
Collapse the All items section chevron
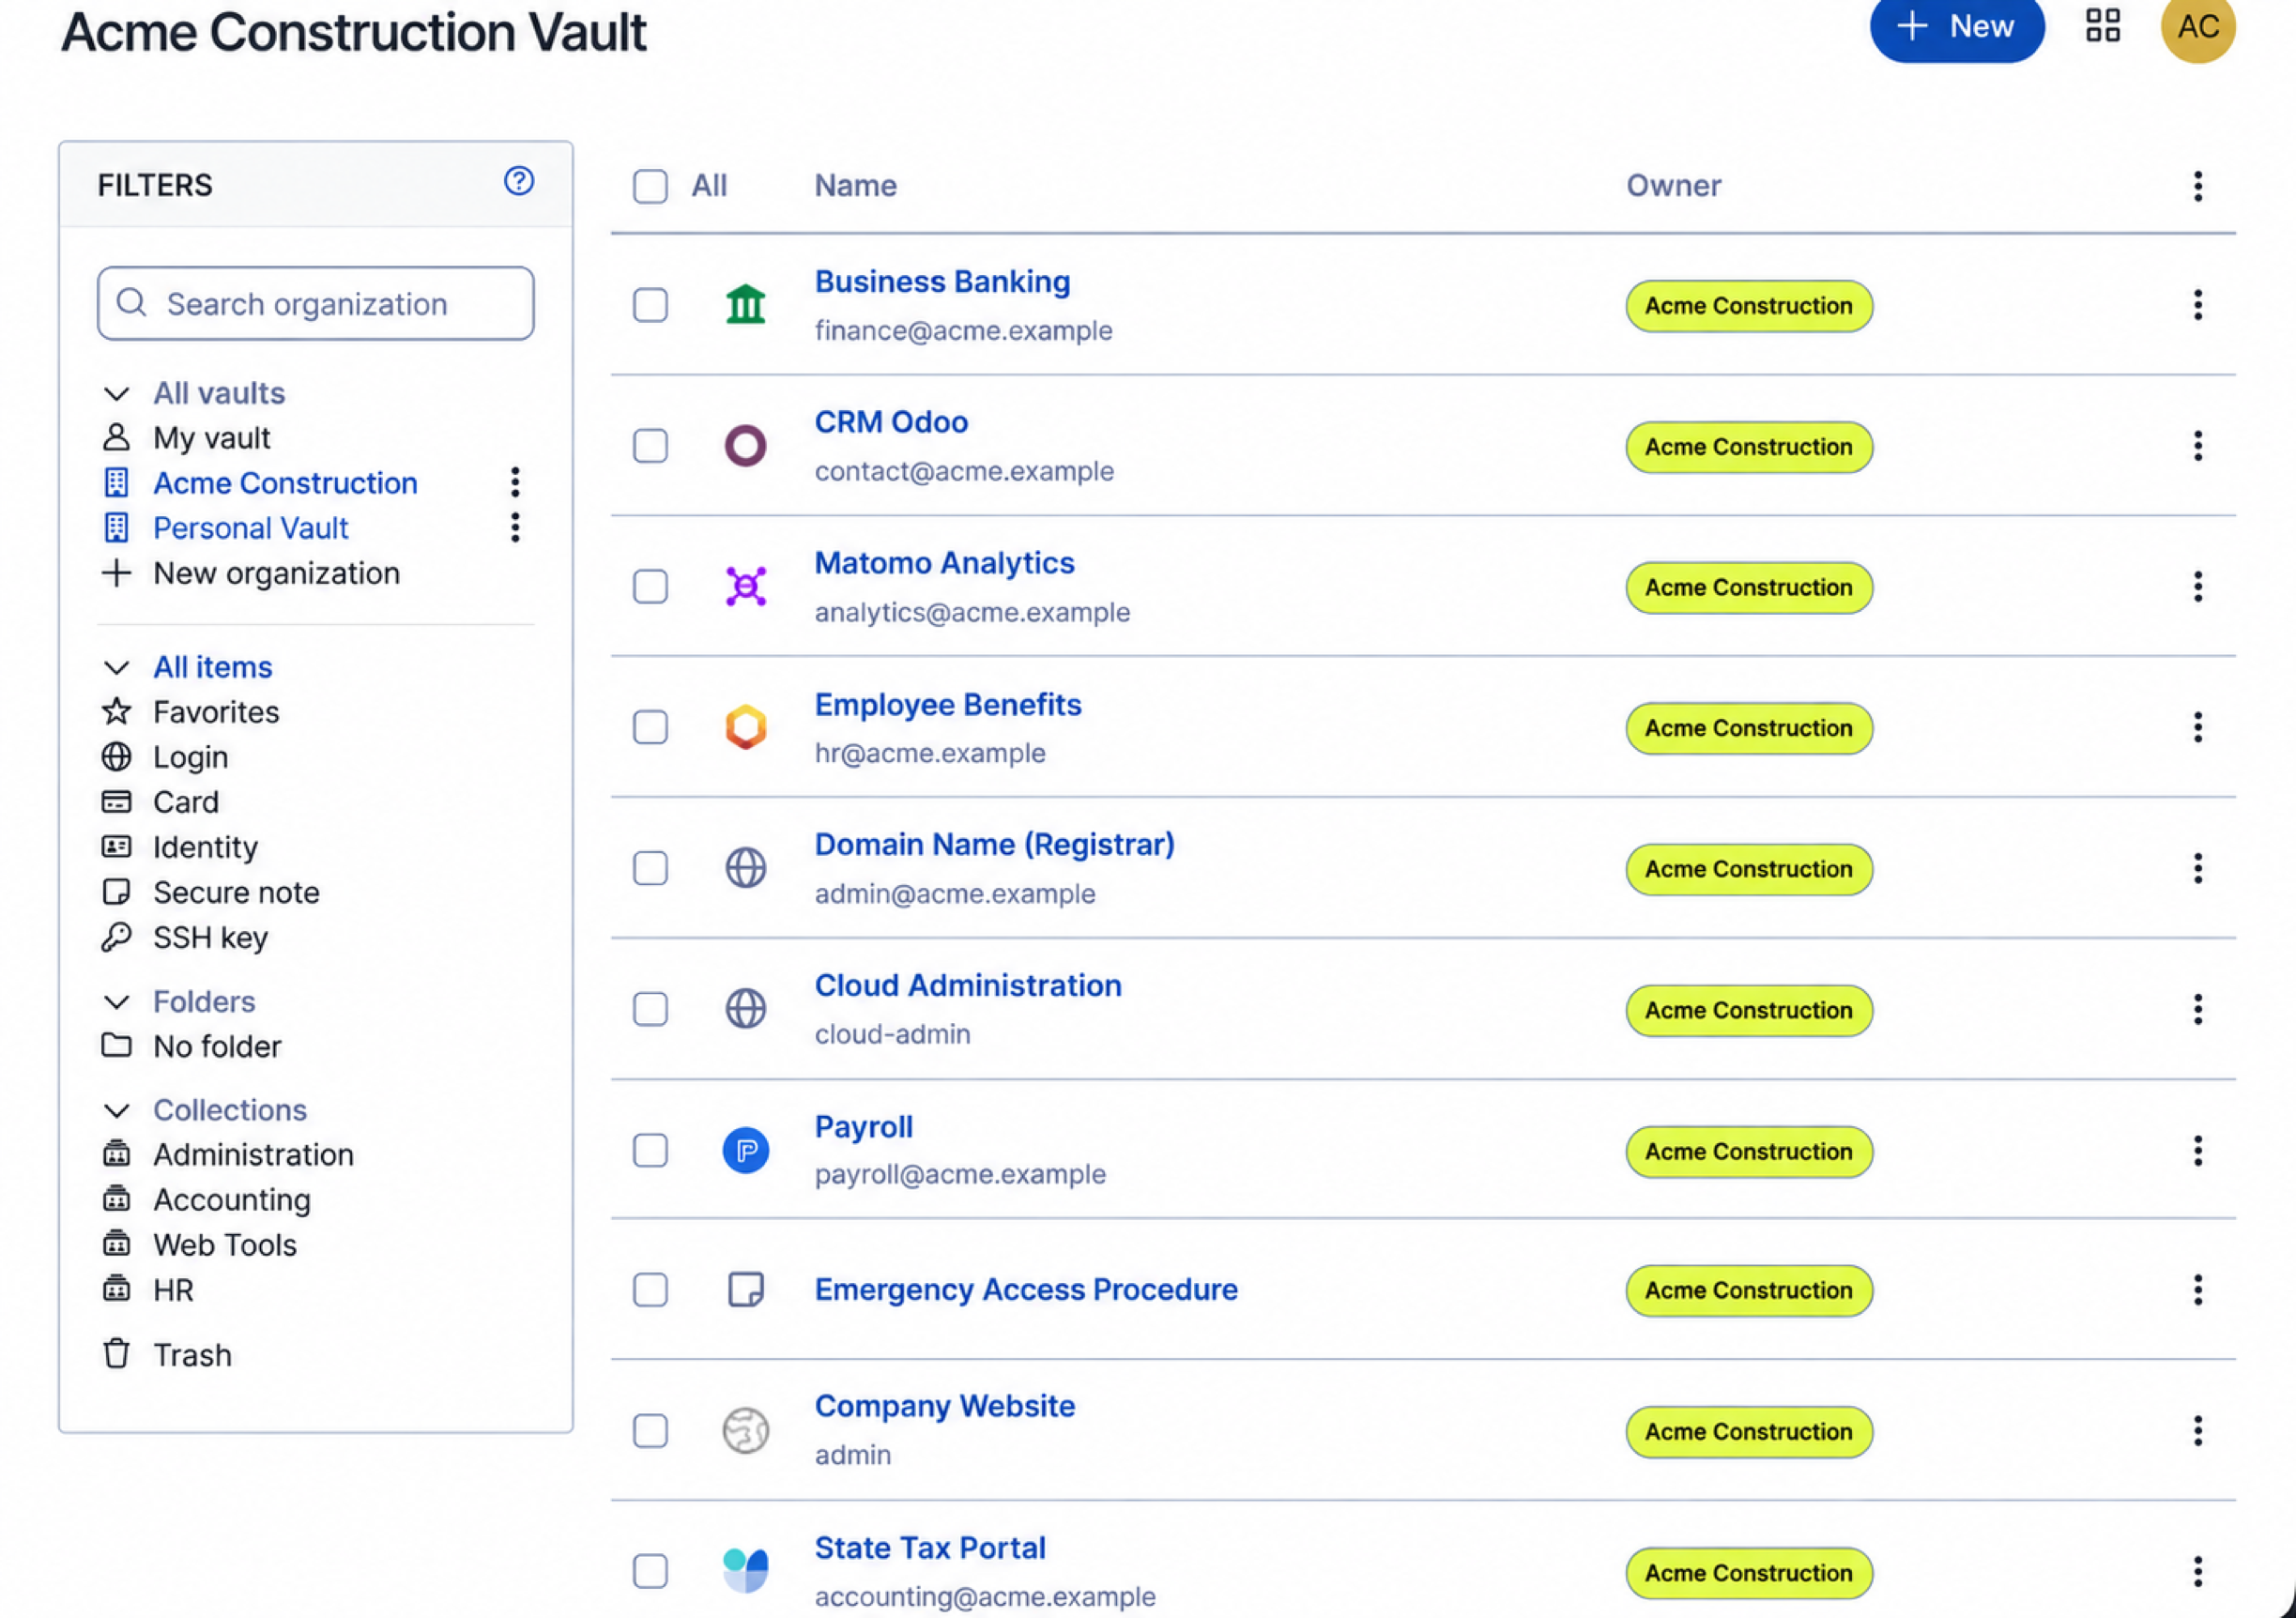(x=116, y=667)
